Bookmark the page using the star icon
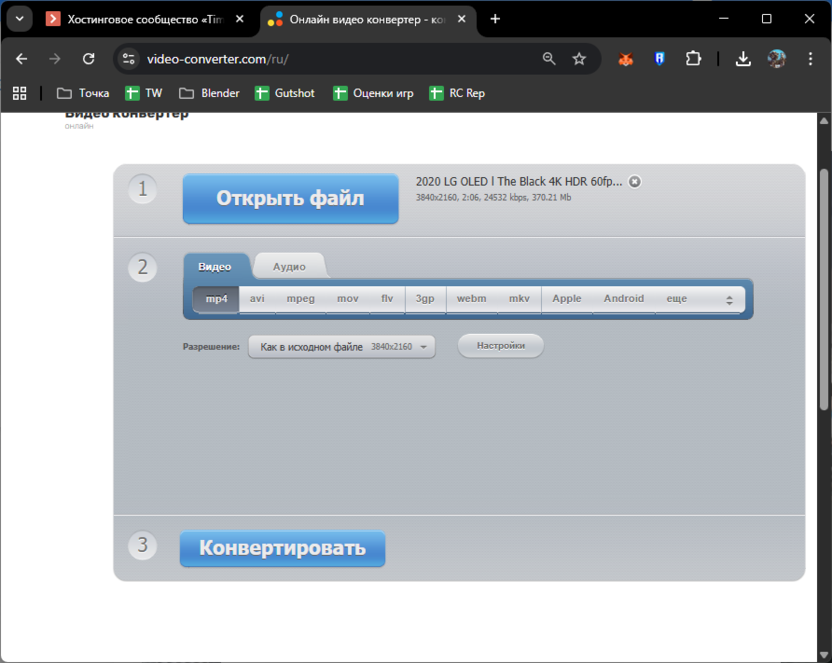Viewport: 832px width, 663px height. (x=580, y=59)
